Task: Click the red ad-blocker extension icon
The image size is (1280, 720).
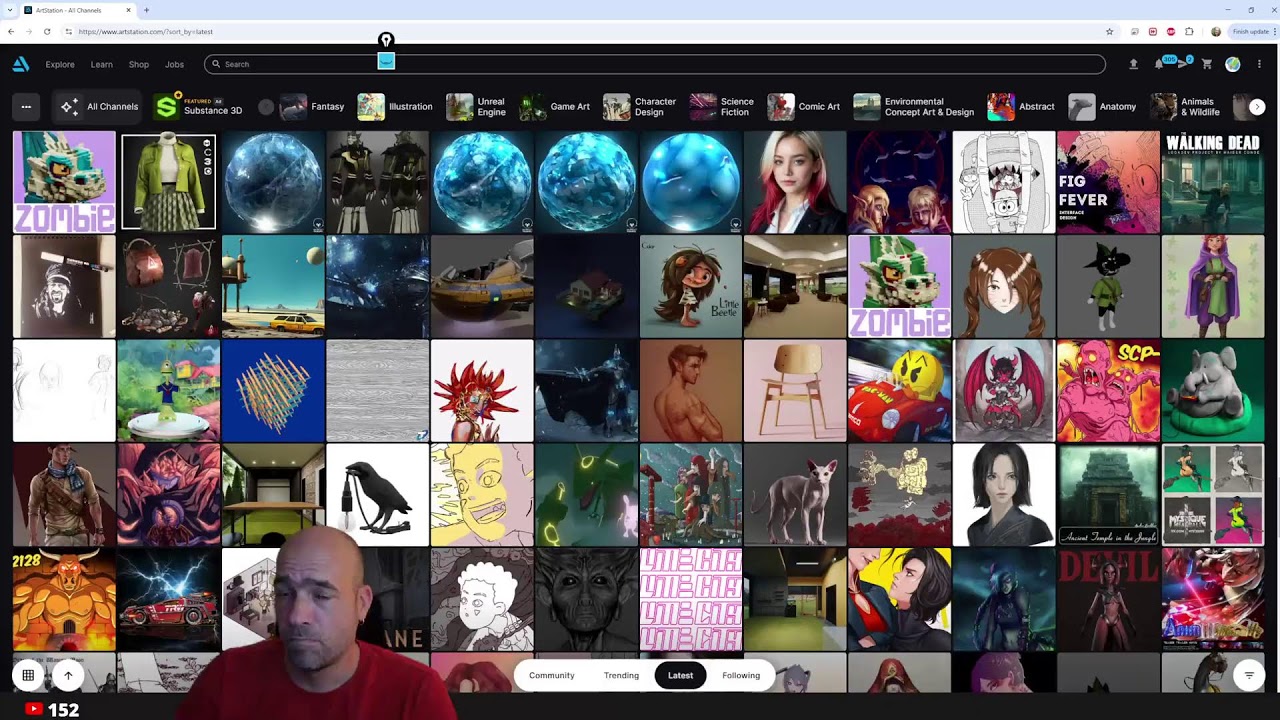Action: [1171, 31]
